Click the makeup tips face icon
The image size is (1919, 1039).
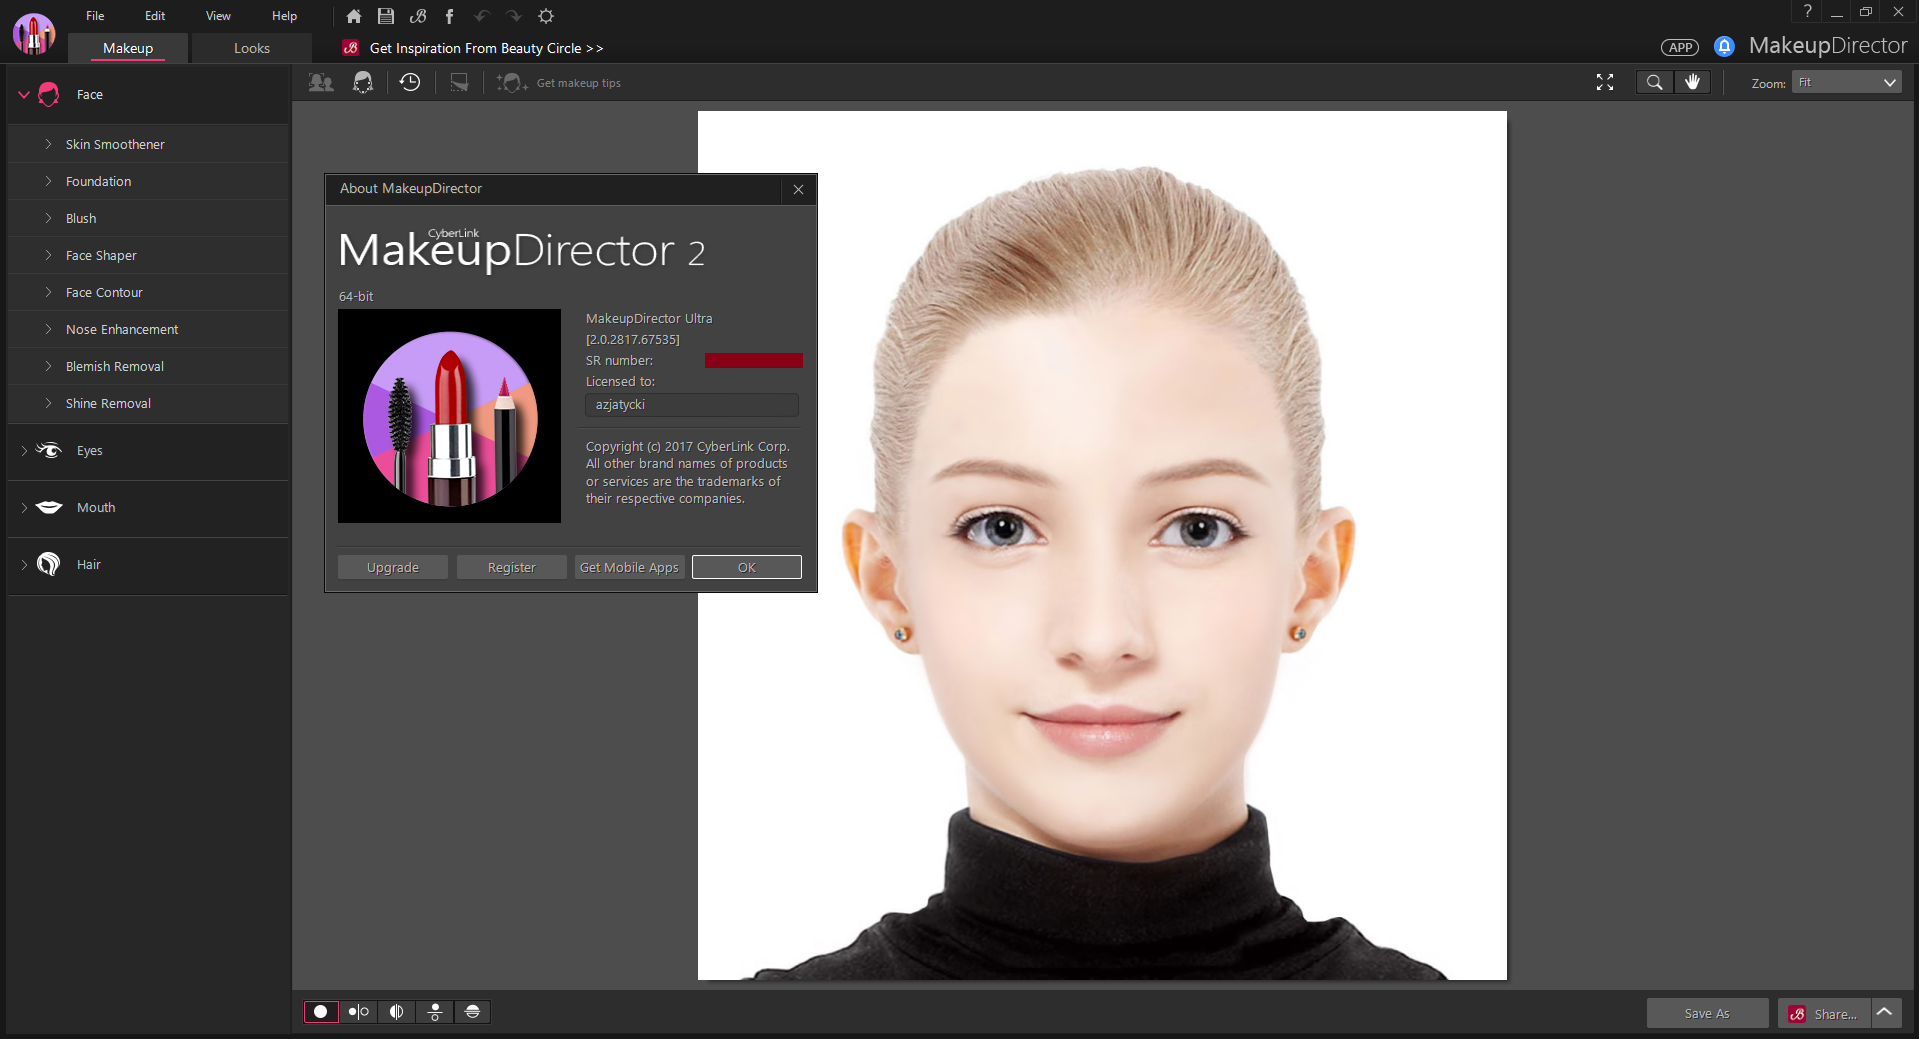pyautogui.click(x=512, y=83)
